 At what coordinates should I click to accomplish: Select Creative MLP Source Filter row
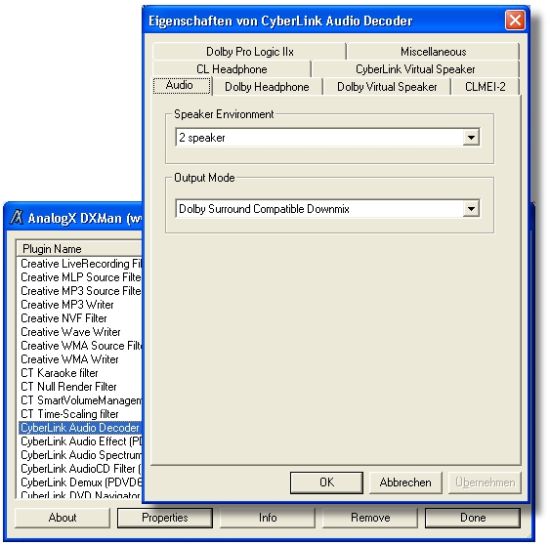(80, 277)
